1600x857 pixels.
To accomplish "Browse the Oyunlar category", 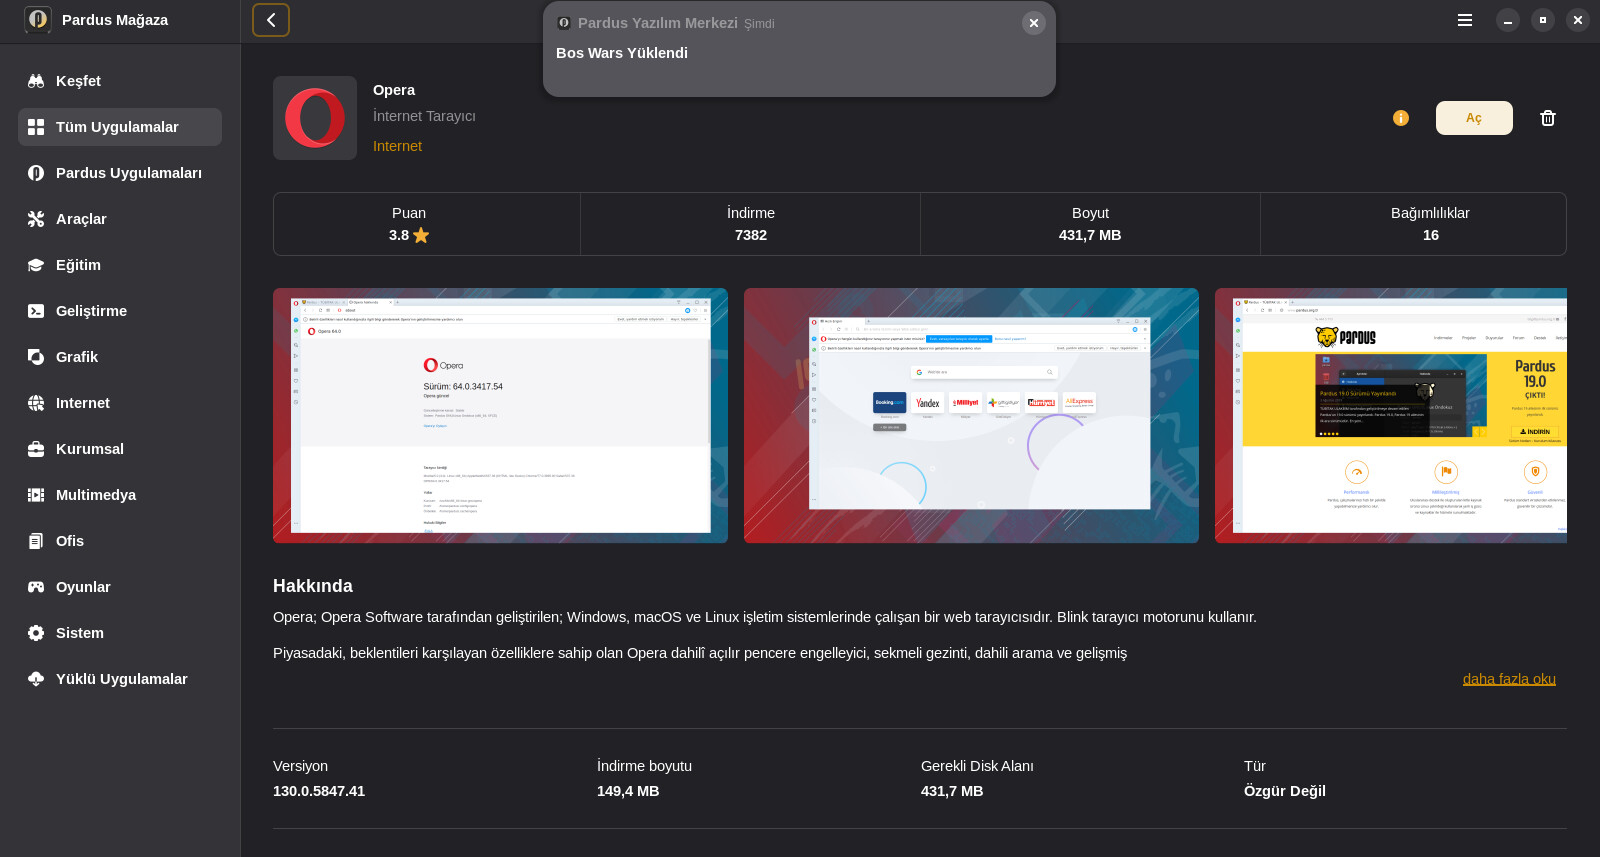I will point(83,587).
